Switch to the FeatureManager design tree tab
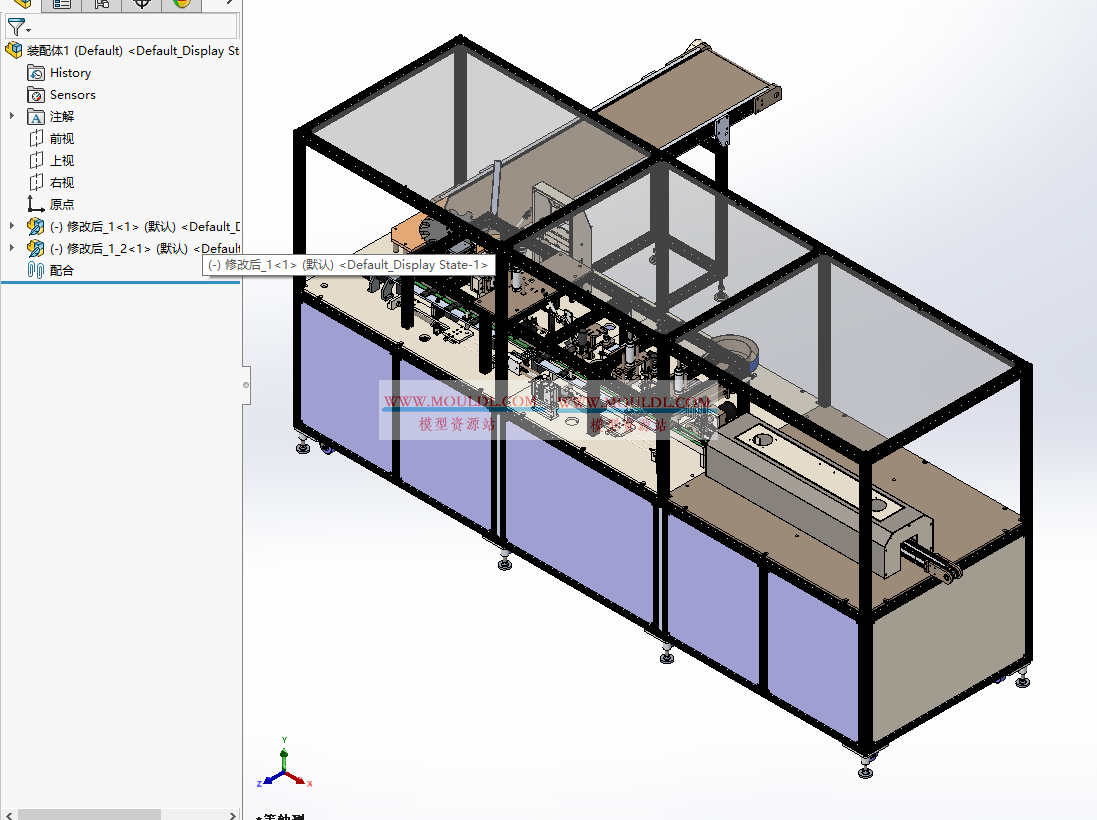Screen dimensions: 1097x820 click(x=22, y=5)
